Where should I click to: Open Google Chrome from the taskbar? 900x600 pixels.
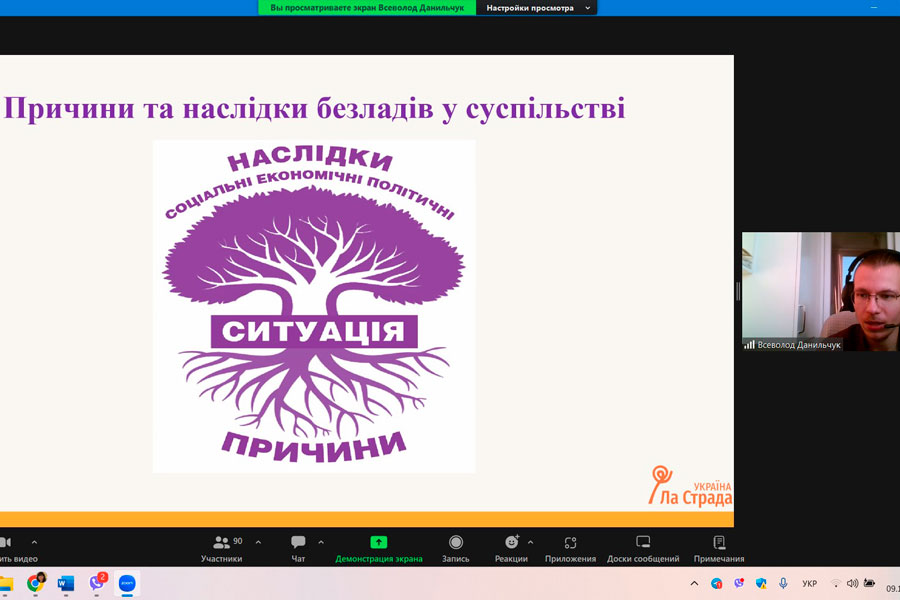tap(36, 583)
